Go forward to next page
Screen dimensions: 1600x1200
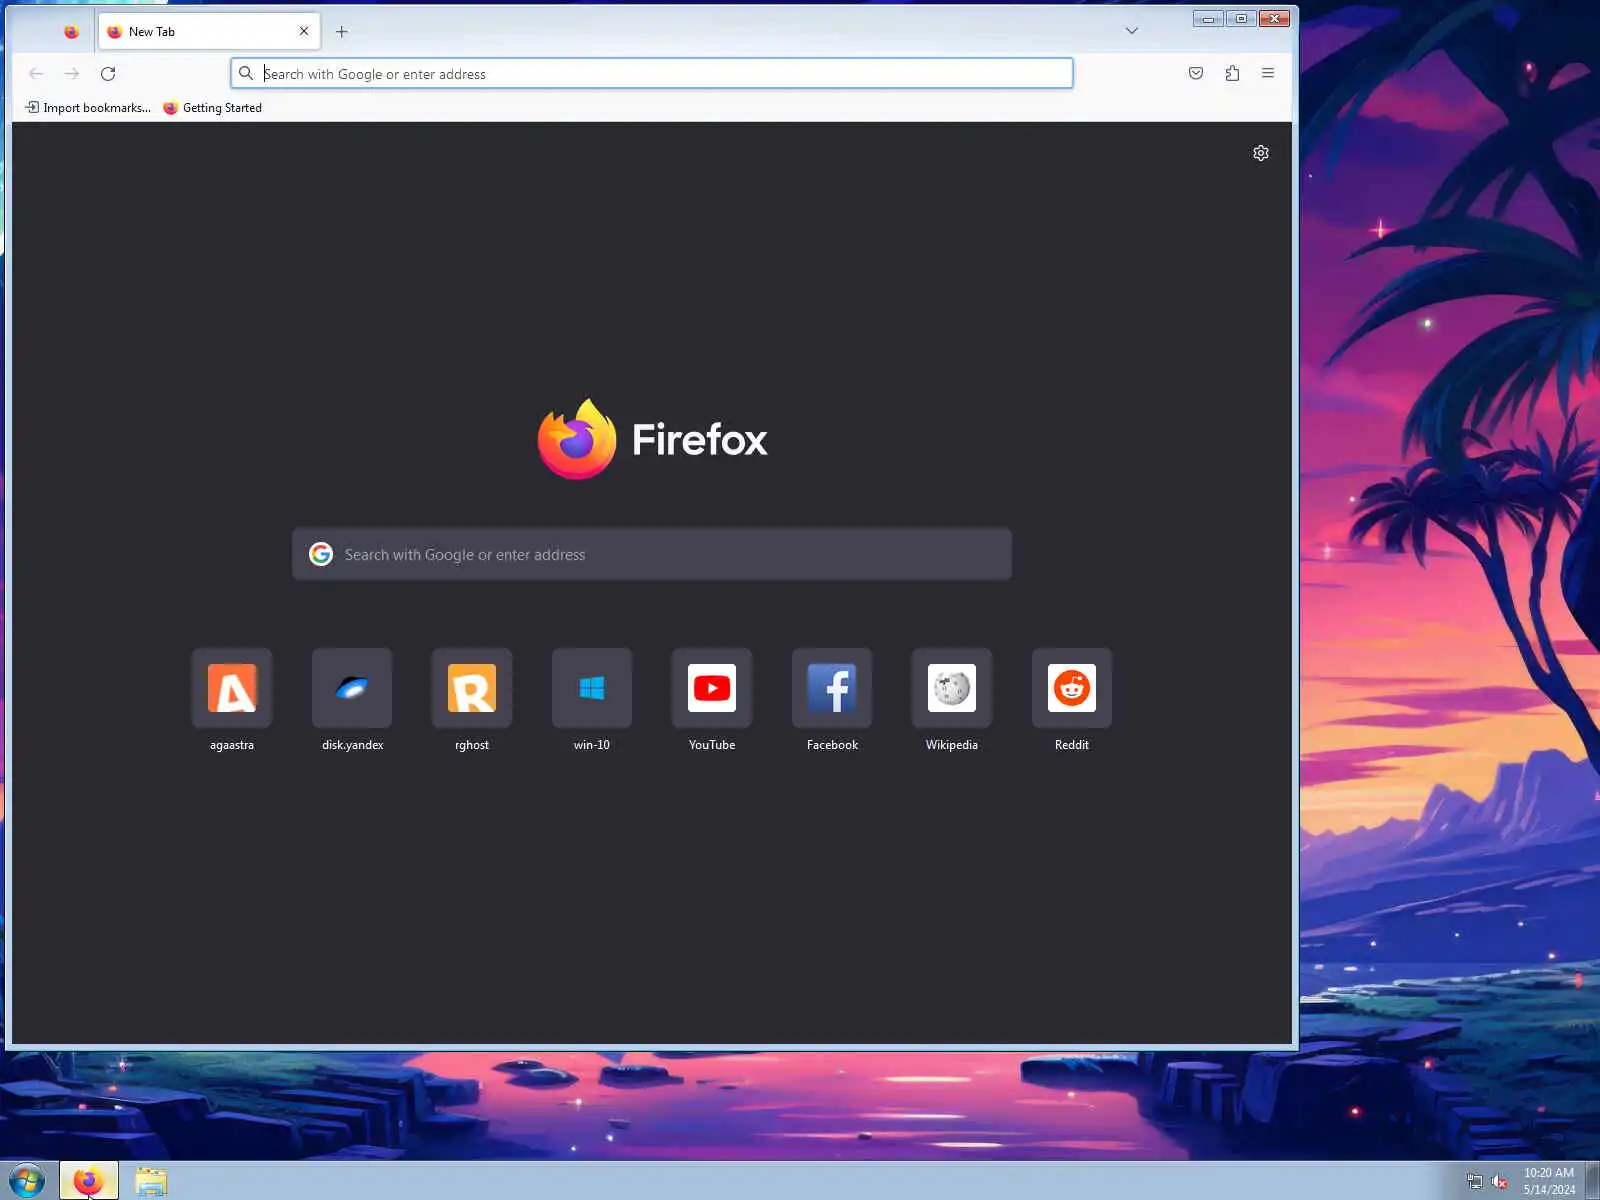72,73
